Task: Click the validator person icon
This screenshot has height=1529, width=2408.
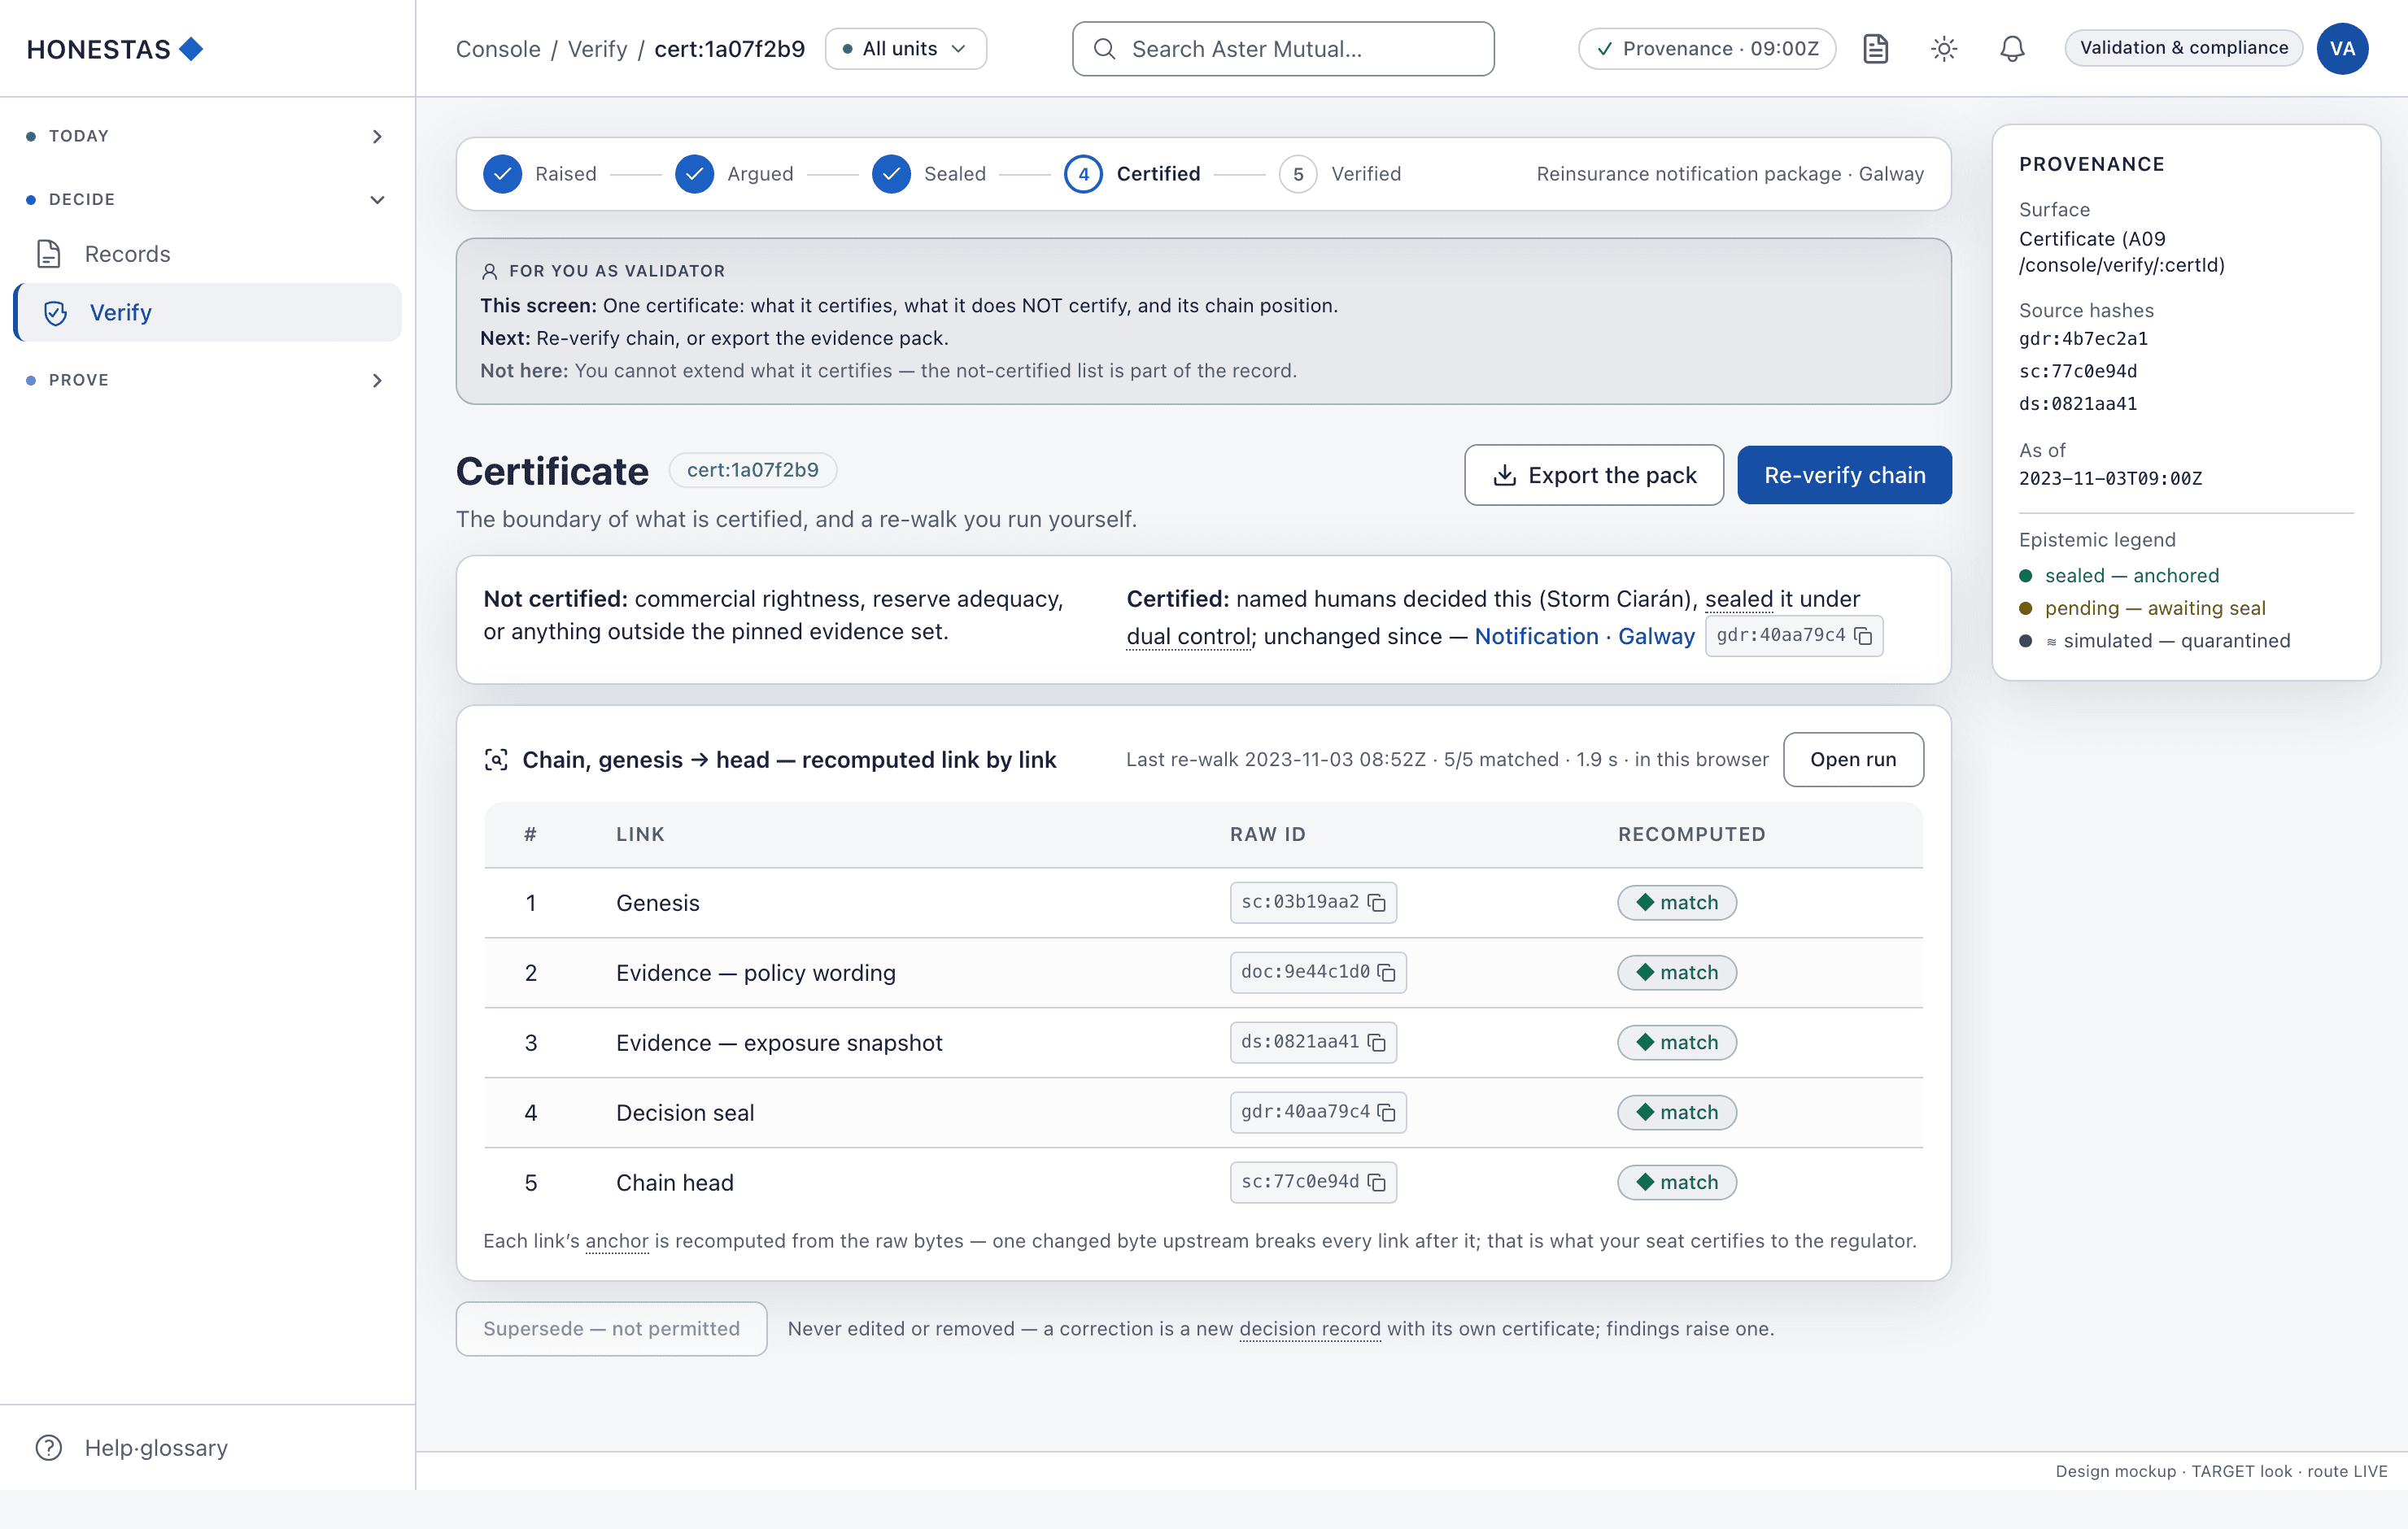Action: [490, 271]
